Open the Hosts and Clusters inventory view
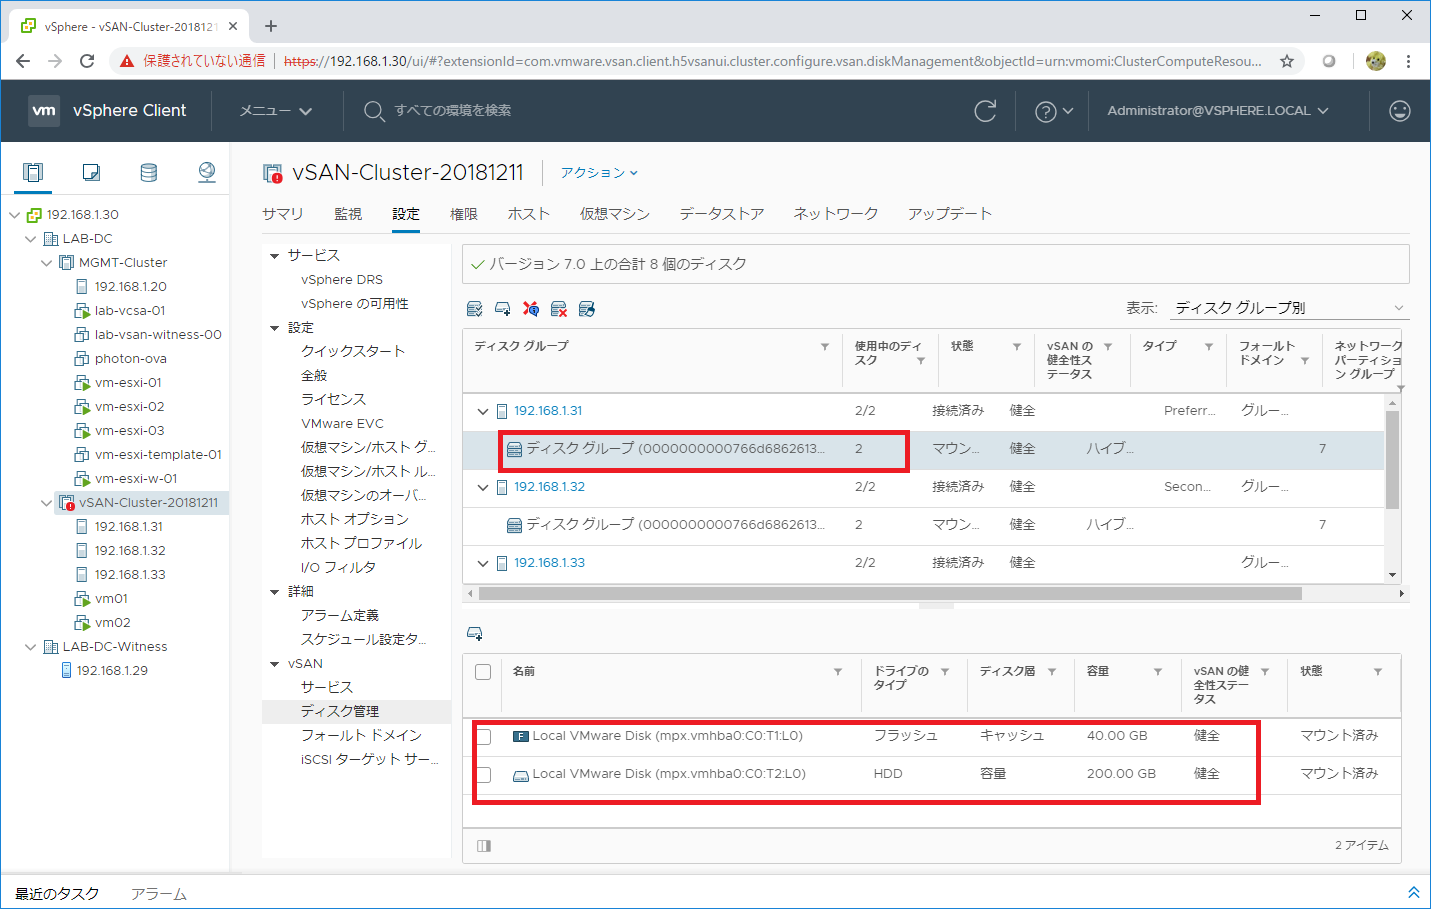This screenshot has width=1431, height=909. click(x=33, y=172)
